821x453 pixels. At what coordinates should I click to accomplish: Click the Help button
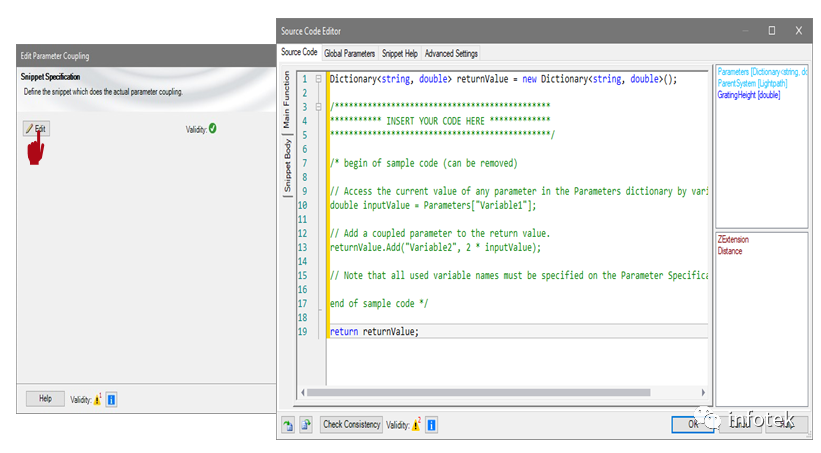46,399
